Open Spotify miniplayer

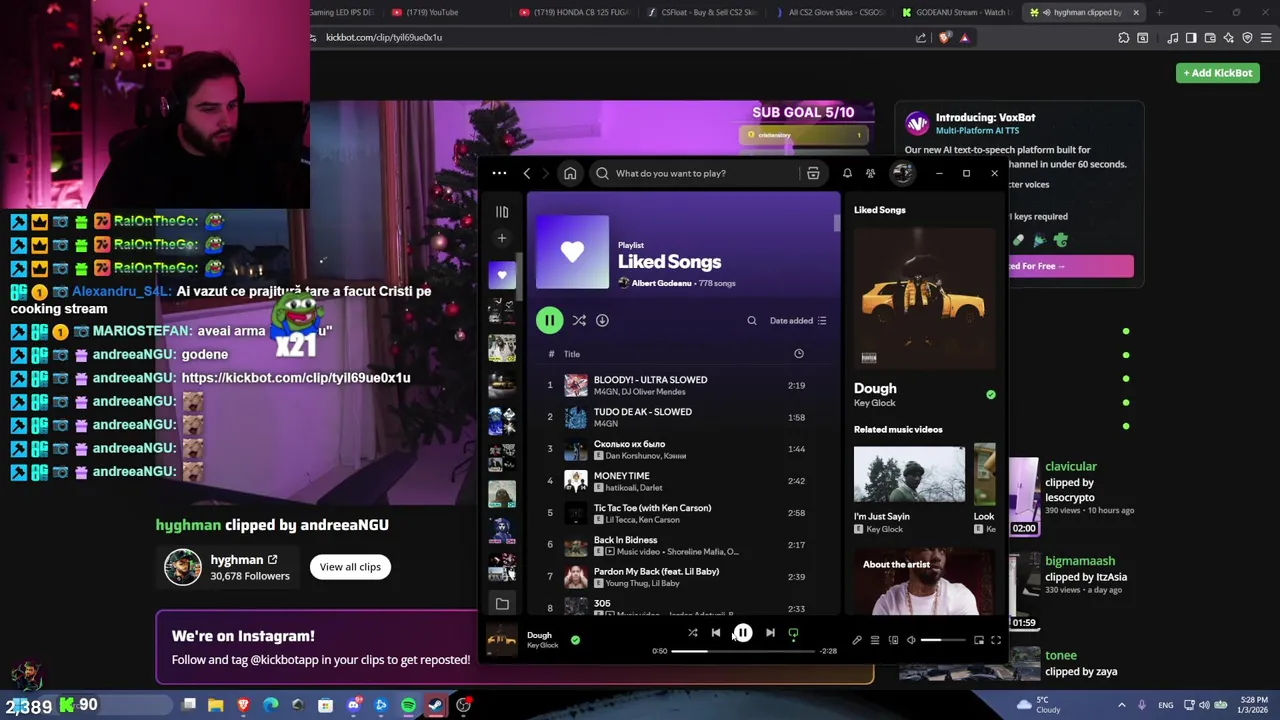click(978, 640)
